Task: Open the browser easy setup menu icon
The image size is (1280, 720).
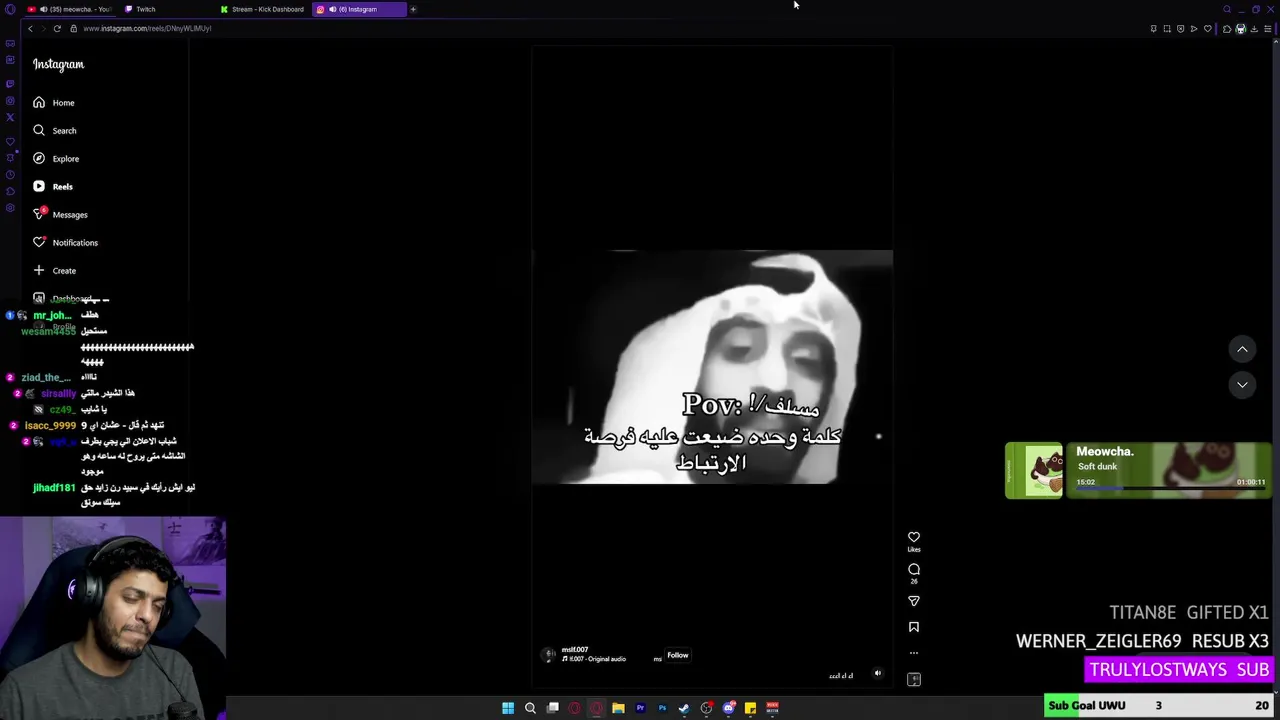Action: [1268, 28]
